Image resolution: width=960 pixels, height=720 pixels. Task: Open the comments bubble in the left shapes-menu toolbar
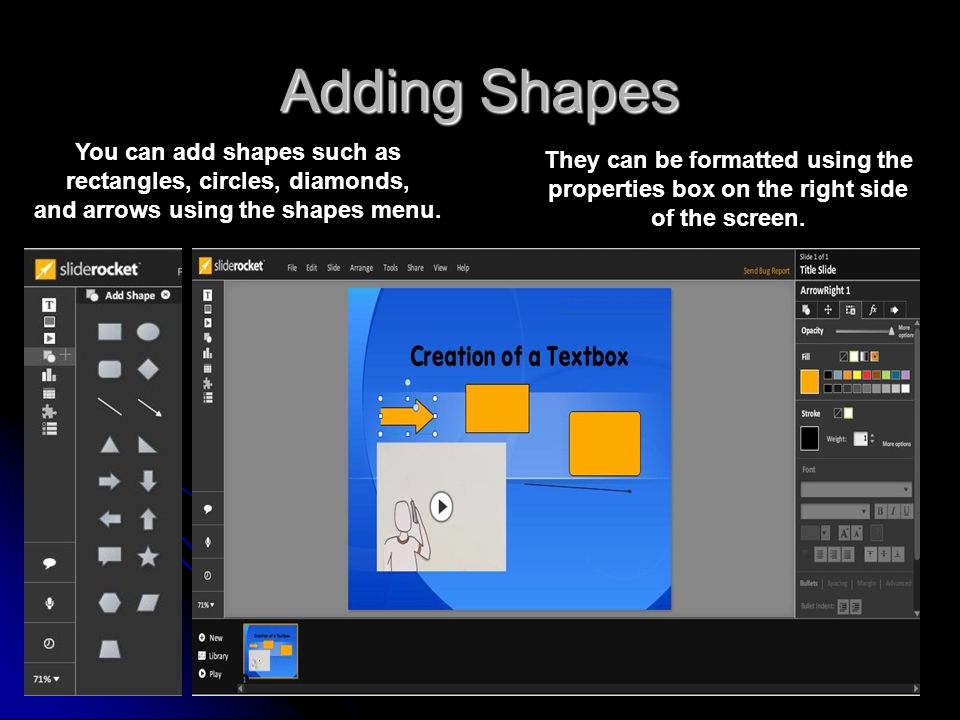point(50,563)
